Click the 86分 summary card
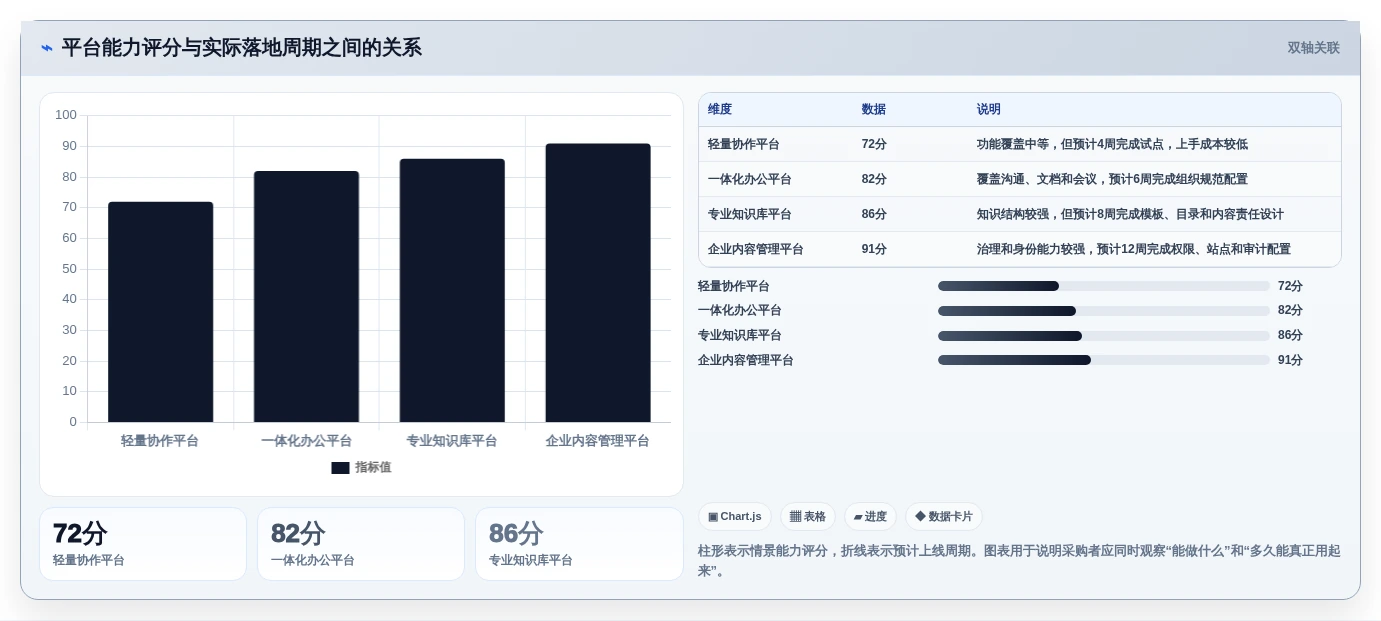 coord(579,544)
